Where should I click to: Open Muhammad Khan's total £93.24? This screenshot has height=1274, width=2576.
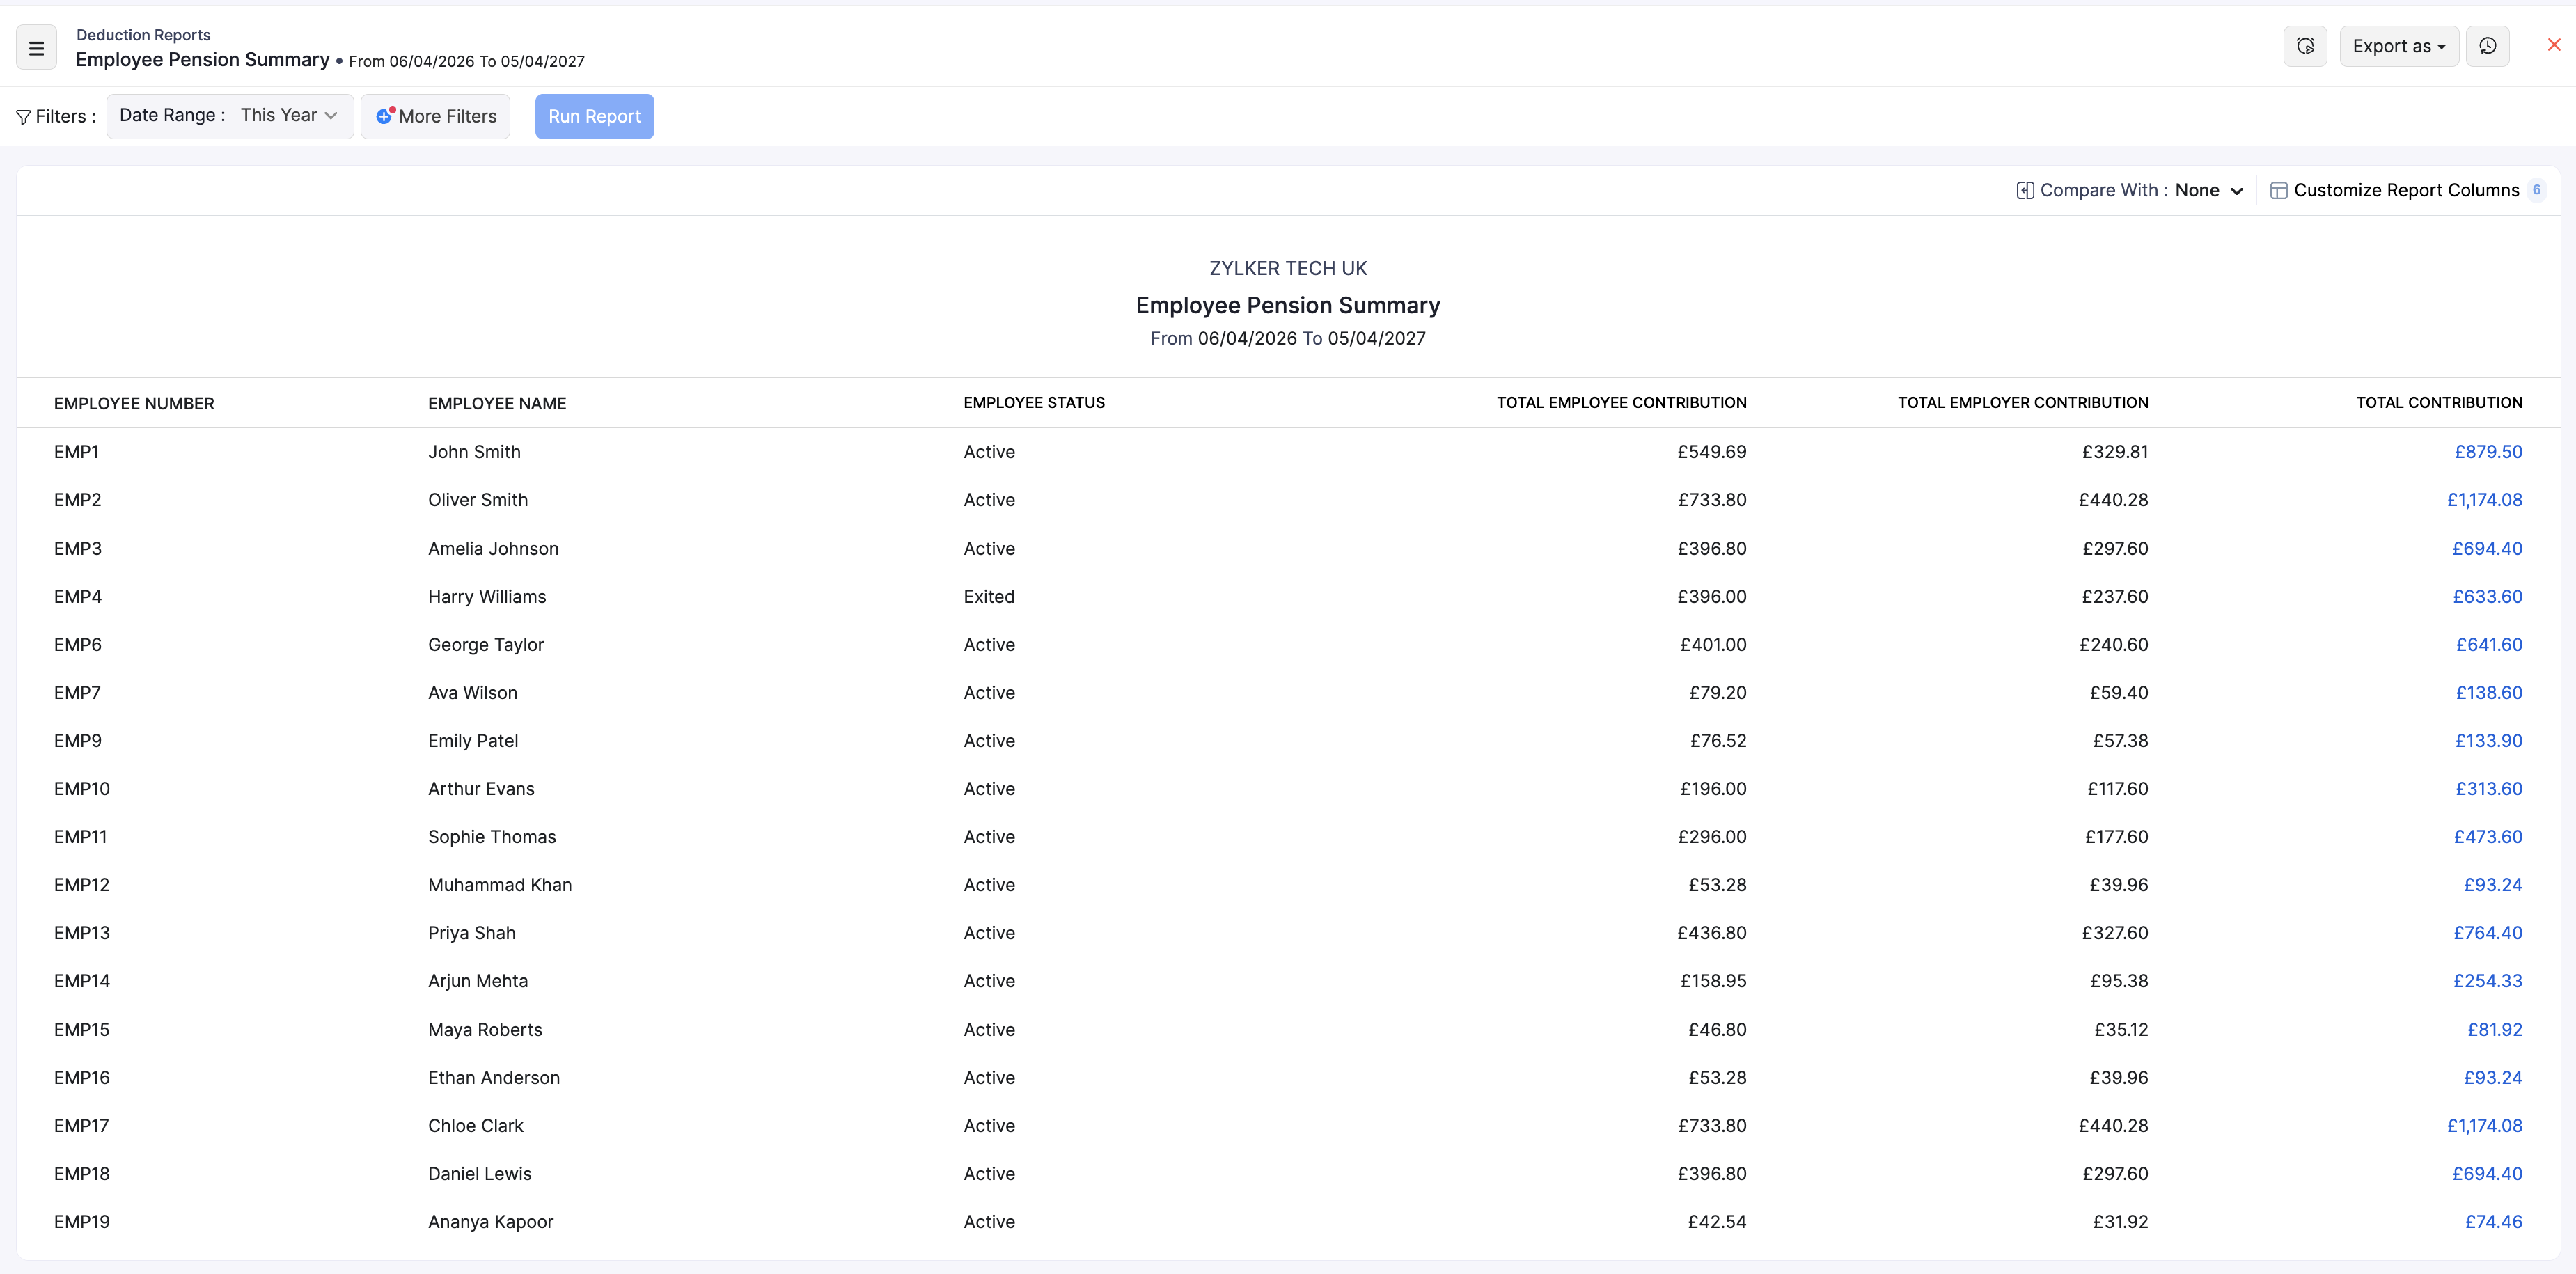click(2492, 885)
